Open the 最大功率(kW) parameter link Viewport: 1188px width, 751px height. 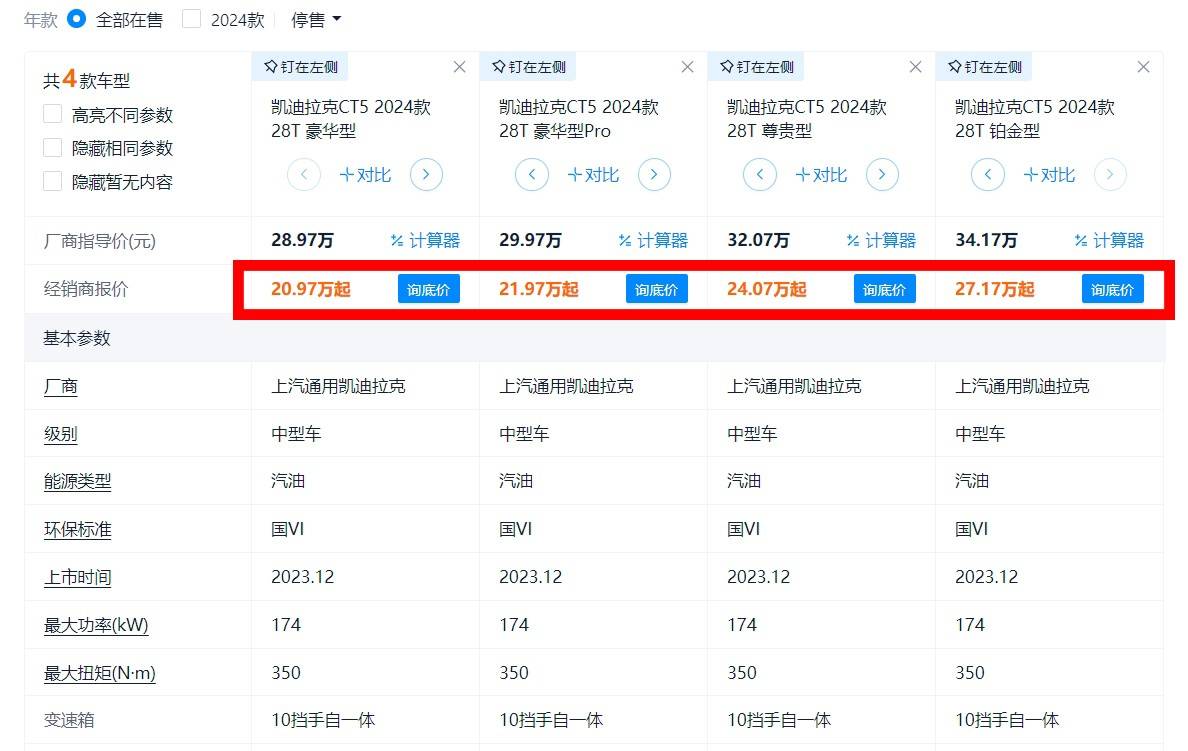point(96,626)
